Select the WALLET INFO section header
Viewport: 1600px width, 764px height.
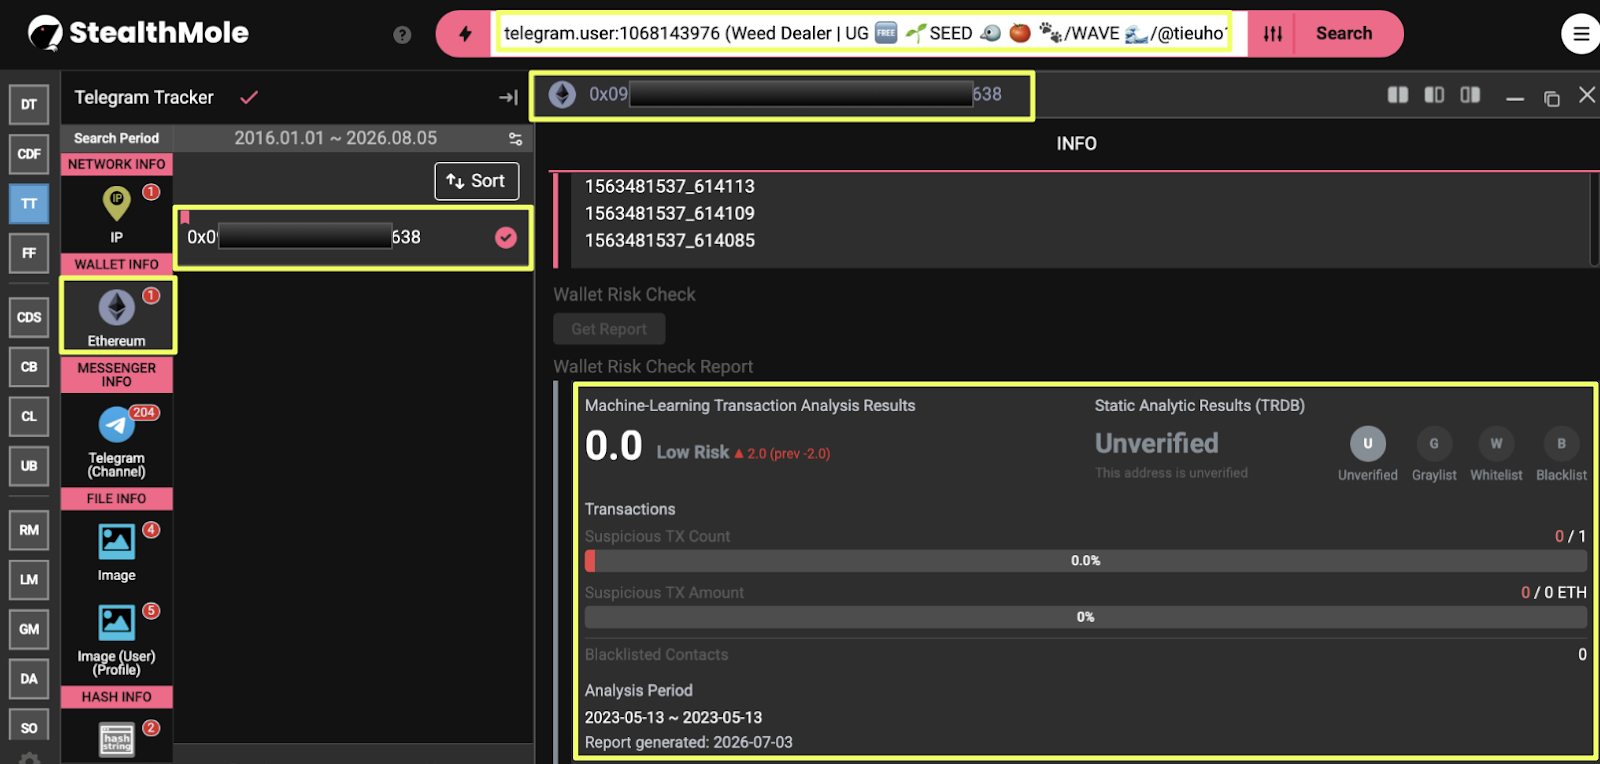[117, 264]
